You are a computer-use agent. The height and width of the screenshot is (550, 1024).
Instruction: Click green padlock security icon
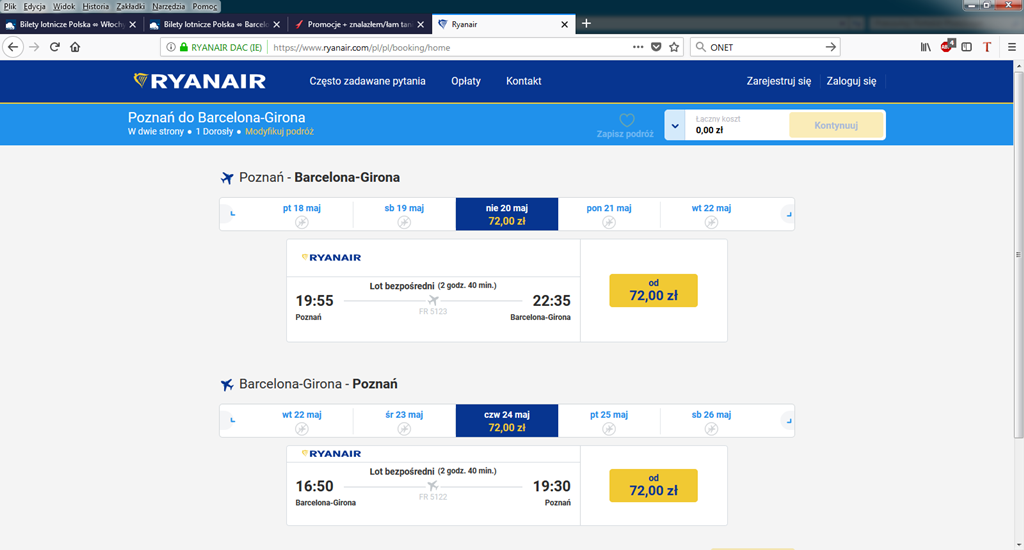click(184, 47)
